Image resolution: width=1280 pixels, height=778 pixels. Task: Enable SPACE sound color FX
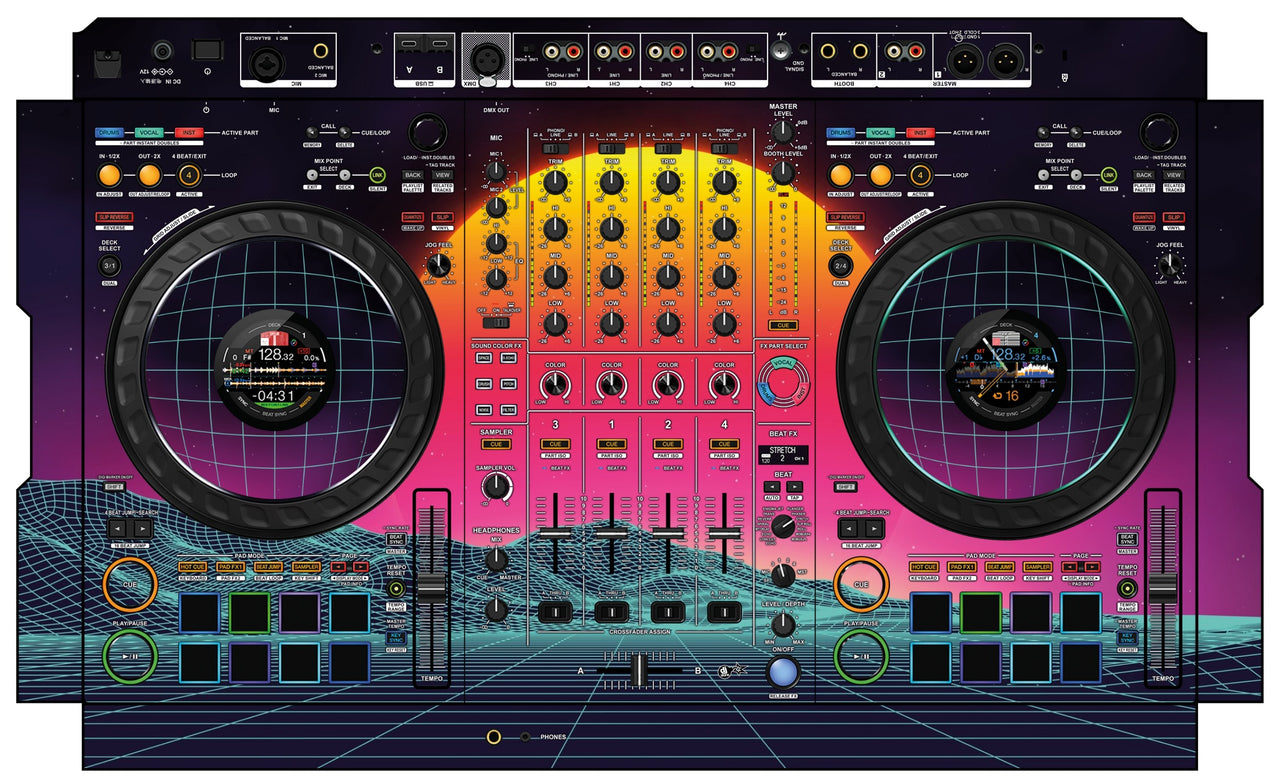(484, 357)
